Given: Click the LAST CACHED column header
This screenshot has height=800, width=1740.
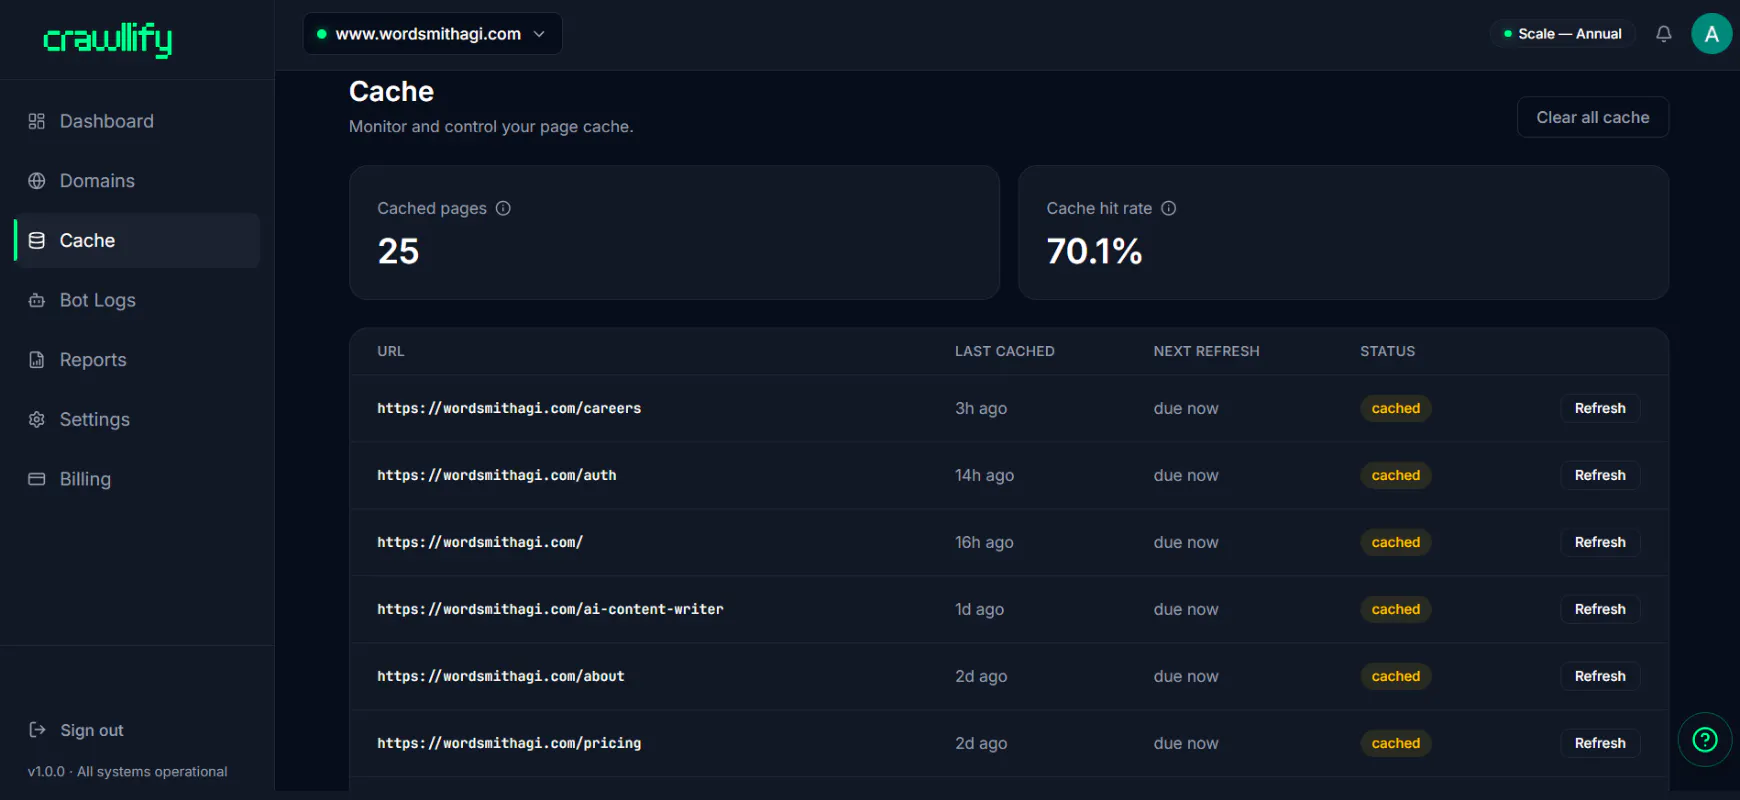Looking at the screenshot, I should tap(1005, 351).
